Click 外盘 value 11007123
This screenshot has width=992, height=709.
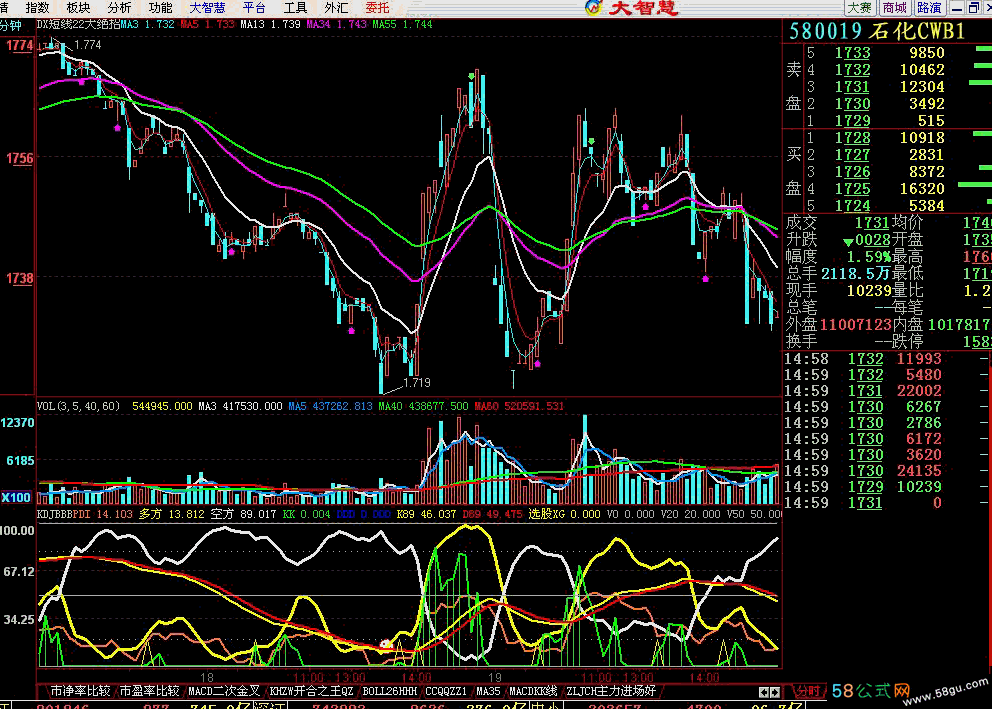click(x=855, y=325)
